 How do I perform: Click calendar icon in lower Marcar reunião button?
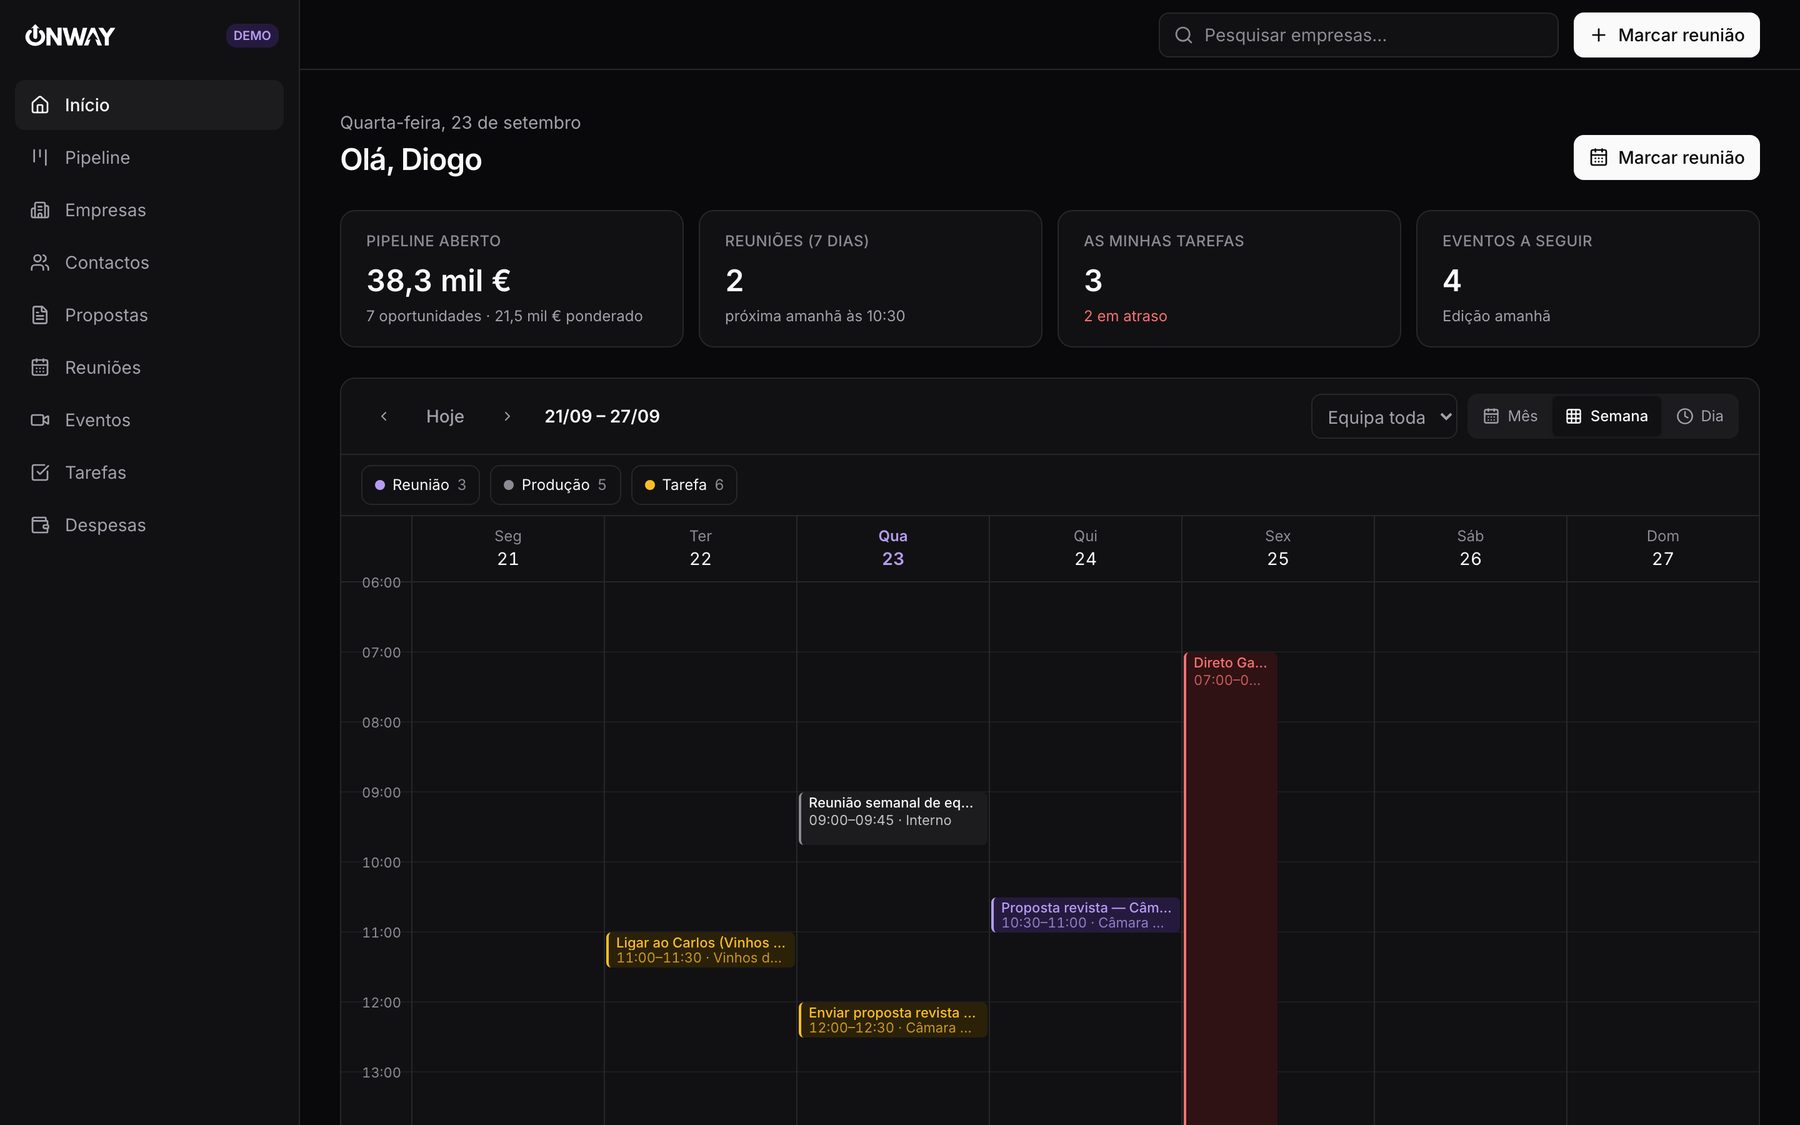pyautogui.click(x=1599, y=157)
